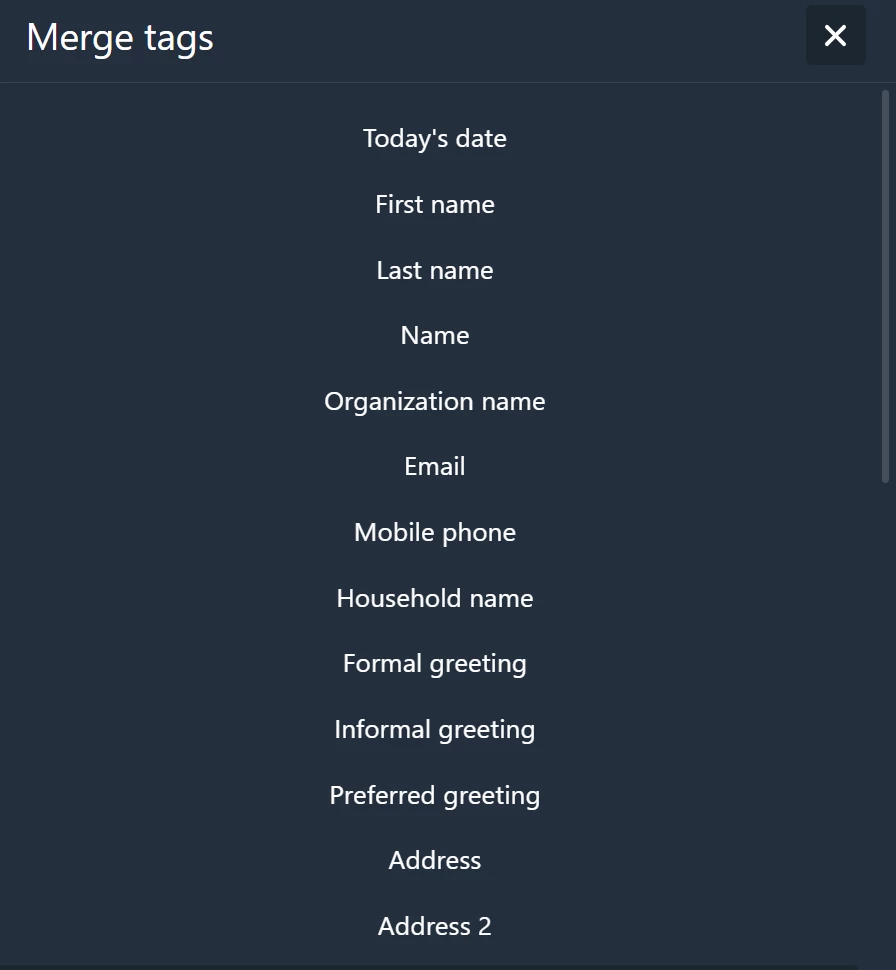Image resolution: width=896 pixels, height=970 pixels.
Task: Choose the Address 2 merge tag
Action: coord(435,926)
